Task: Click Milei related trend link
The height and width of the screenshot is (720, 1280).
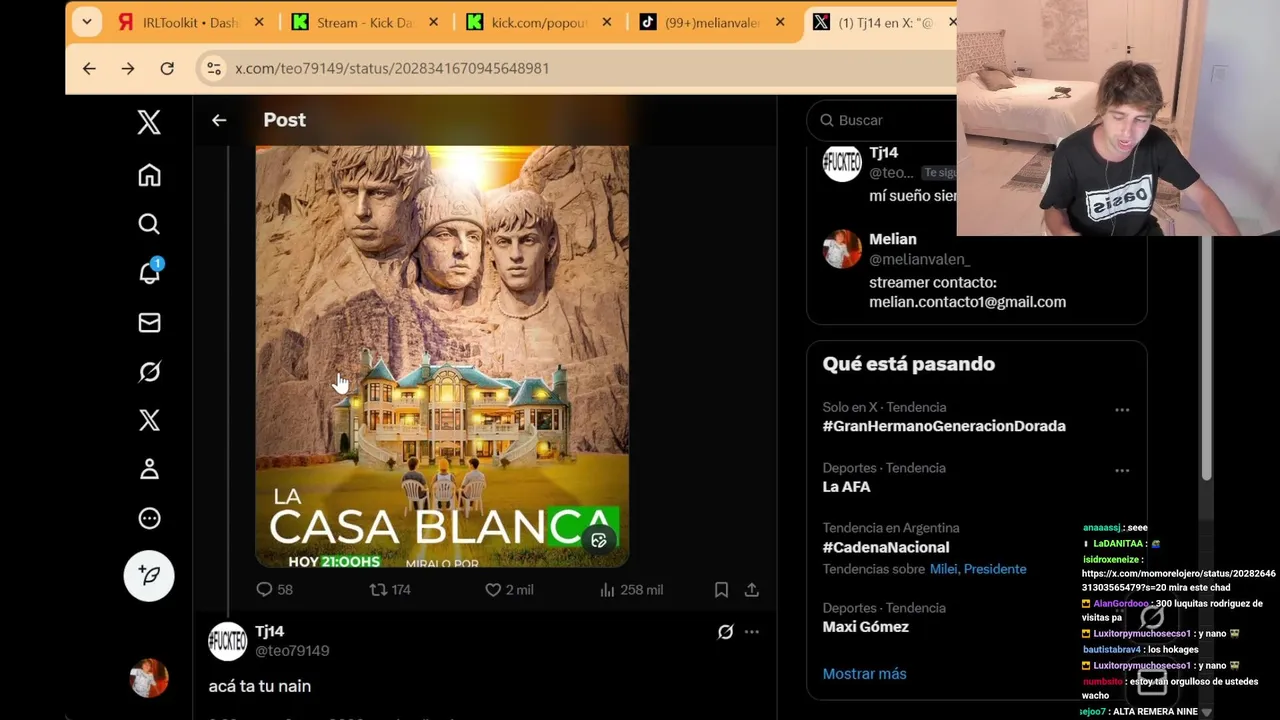Action: click(x=944, y=569)
